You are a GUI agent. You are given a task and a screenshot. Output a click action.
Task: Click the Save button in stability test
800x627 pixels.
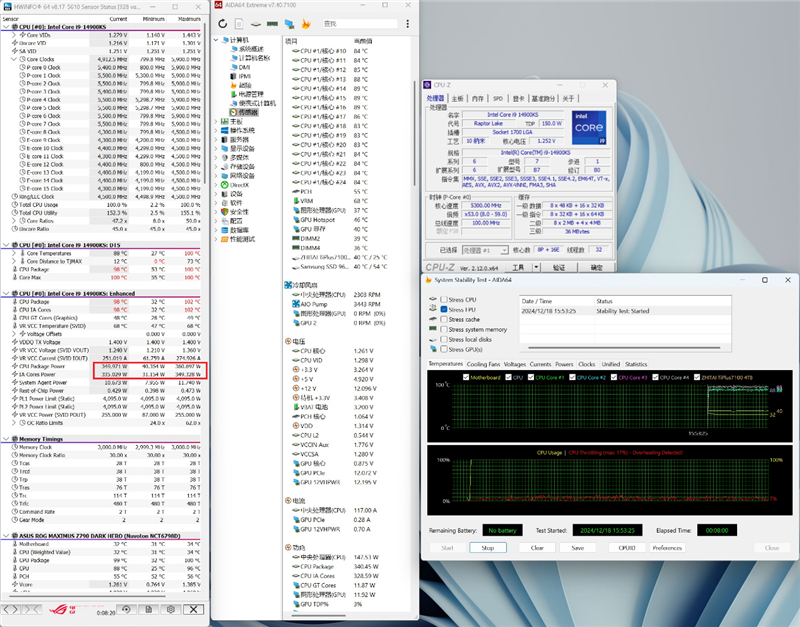click(578, 547)
